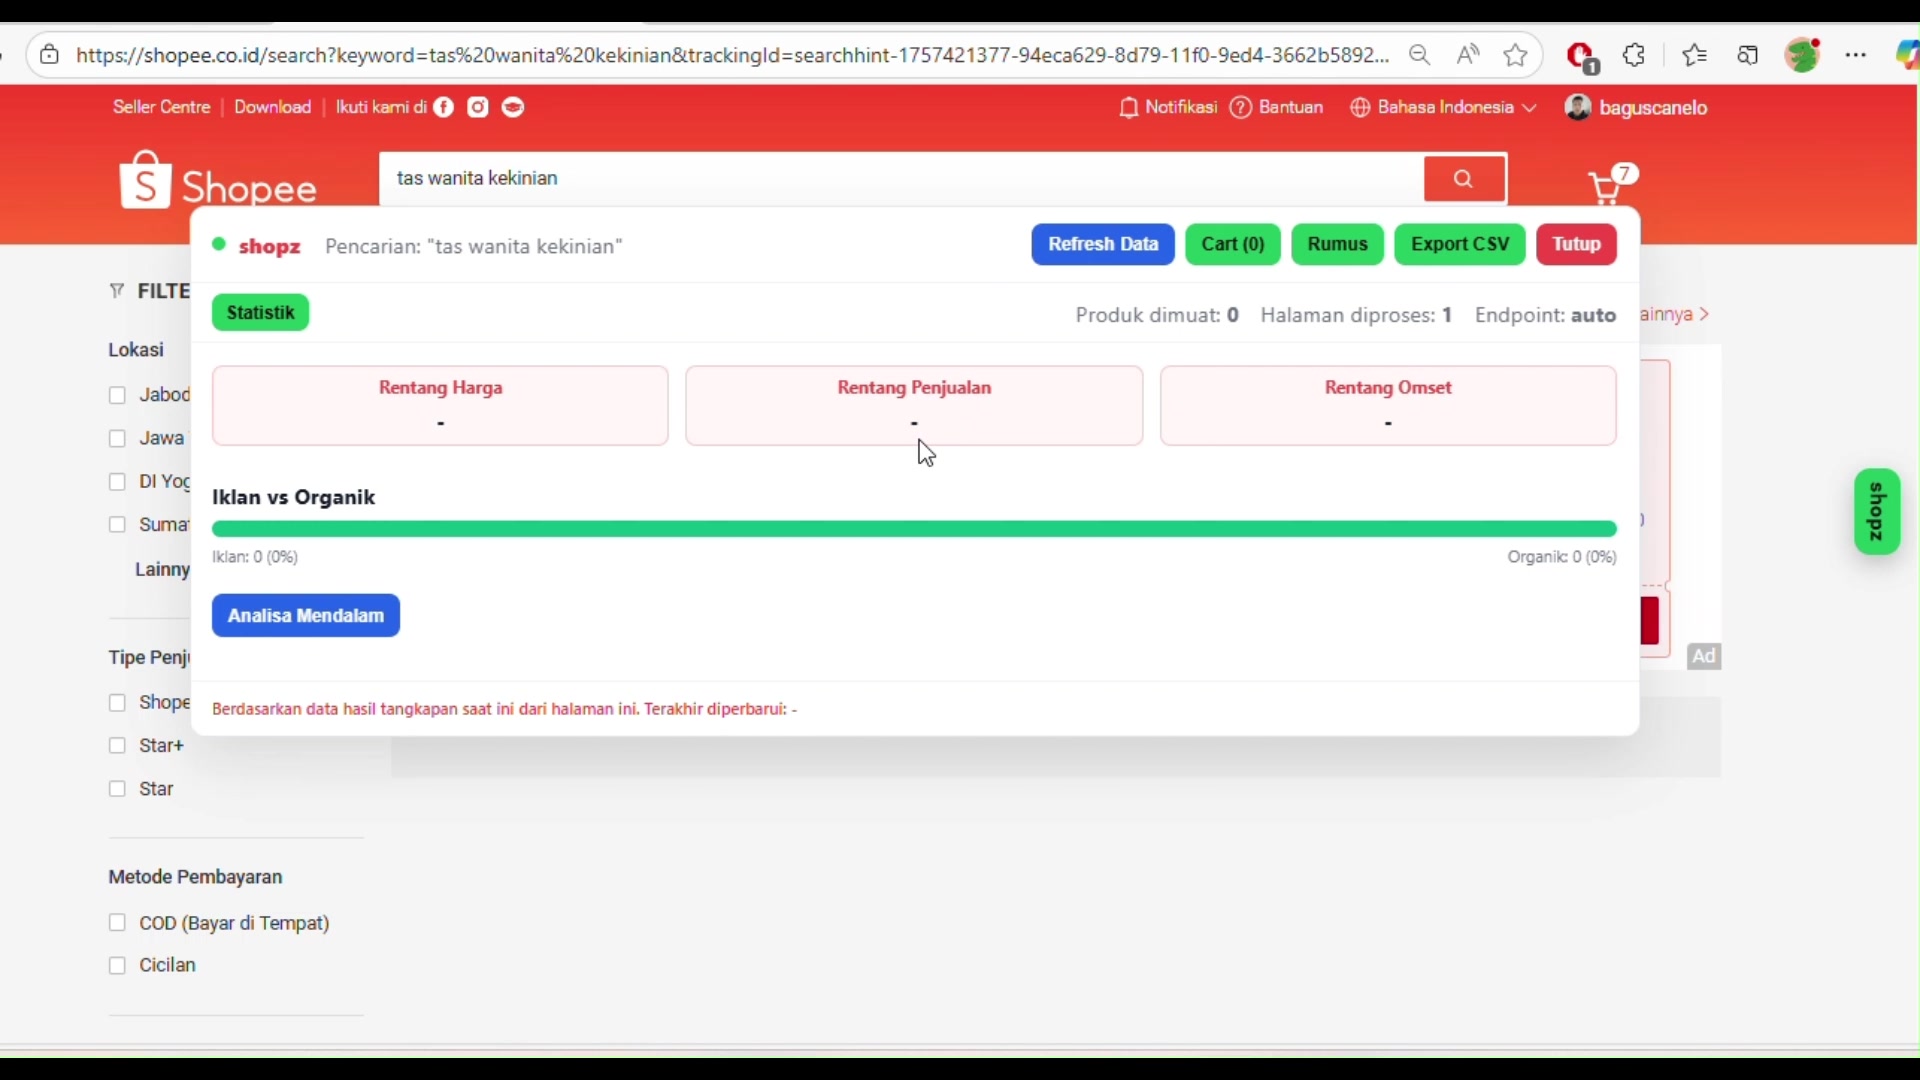The height and width of the screenshot is (1080, 1920).
Task: Tick the Jawa location checkbox
Action: (117, 439)
